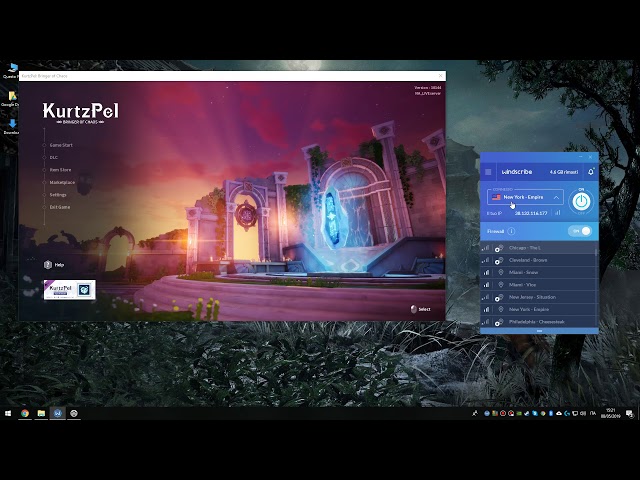Click the Miami - Vice location pin icon
The image size is (640, 480).
pyautogui.click(x=500, y=284)
